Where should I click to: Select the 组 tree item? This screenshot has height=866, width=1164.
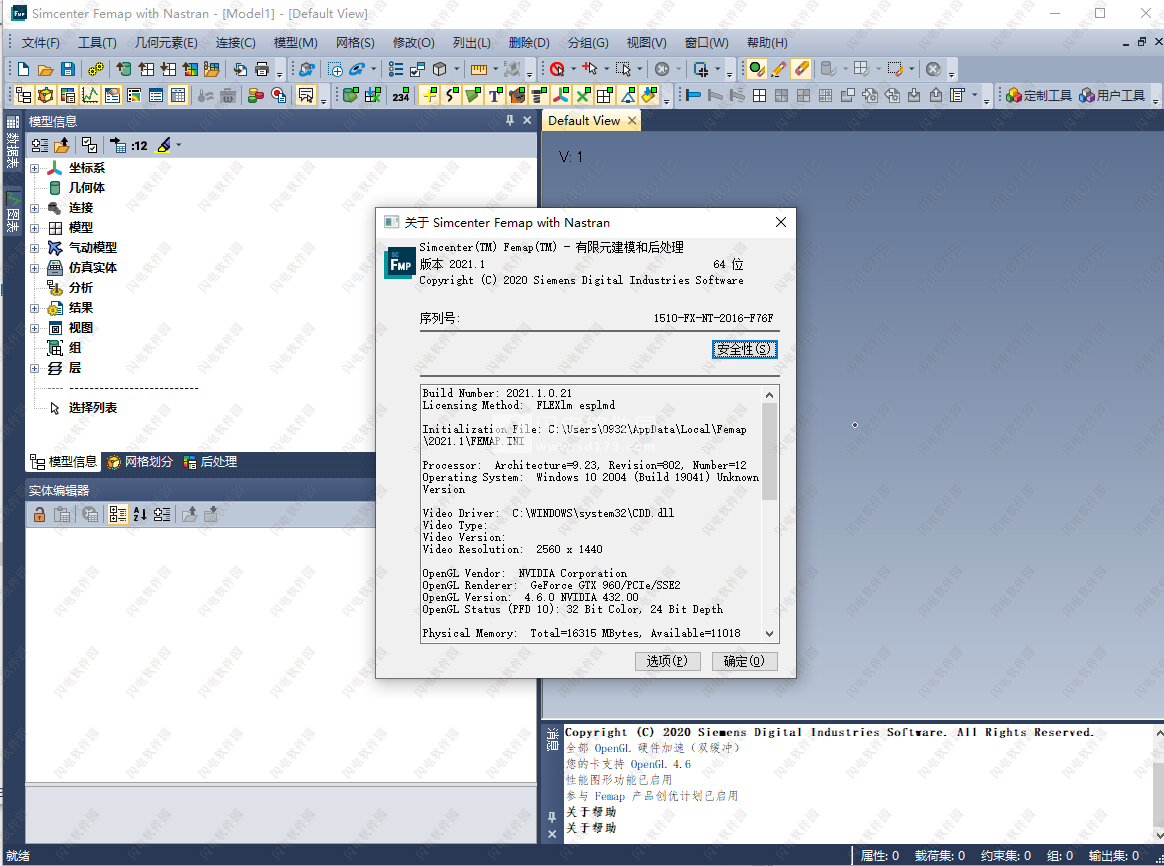75,348
